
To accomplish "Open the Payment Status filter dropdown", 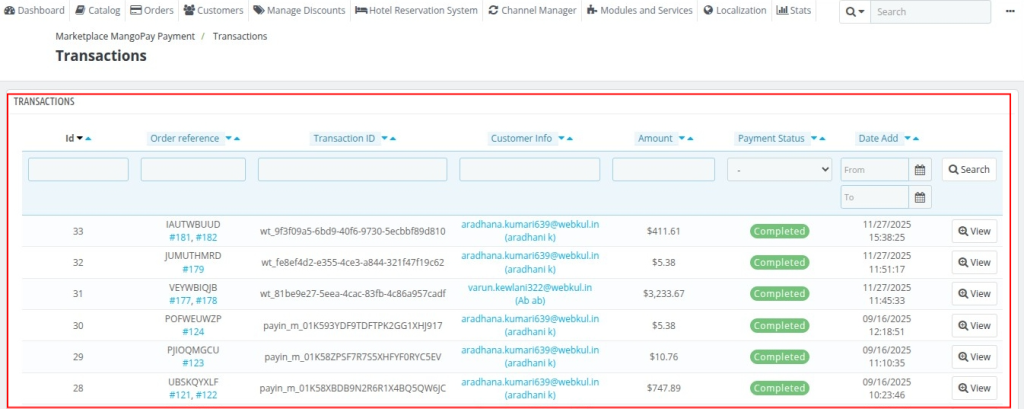I will 779,169.
